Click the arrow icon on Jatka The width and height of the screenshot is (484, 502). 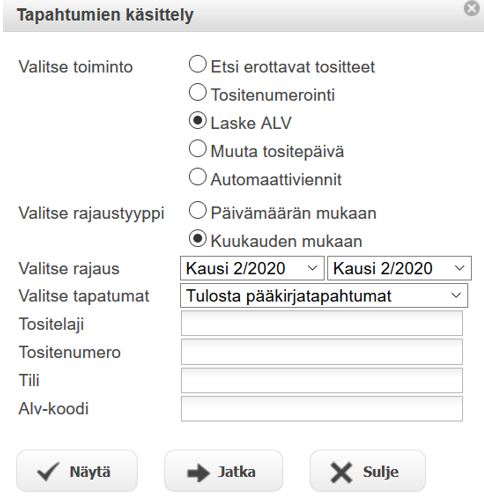point(198,473)
